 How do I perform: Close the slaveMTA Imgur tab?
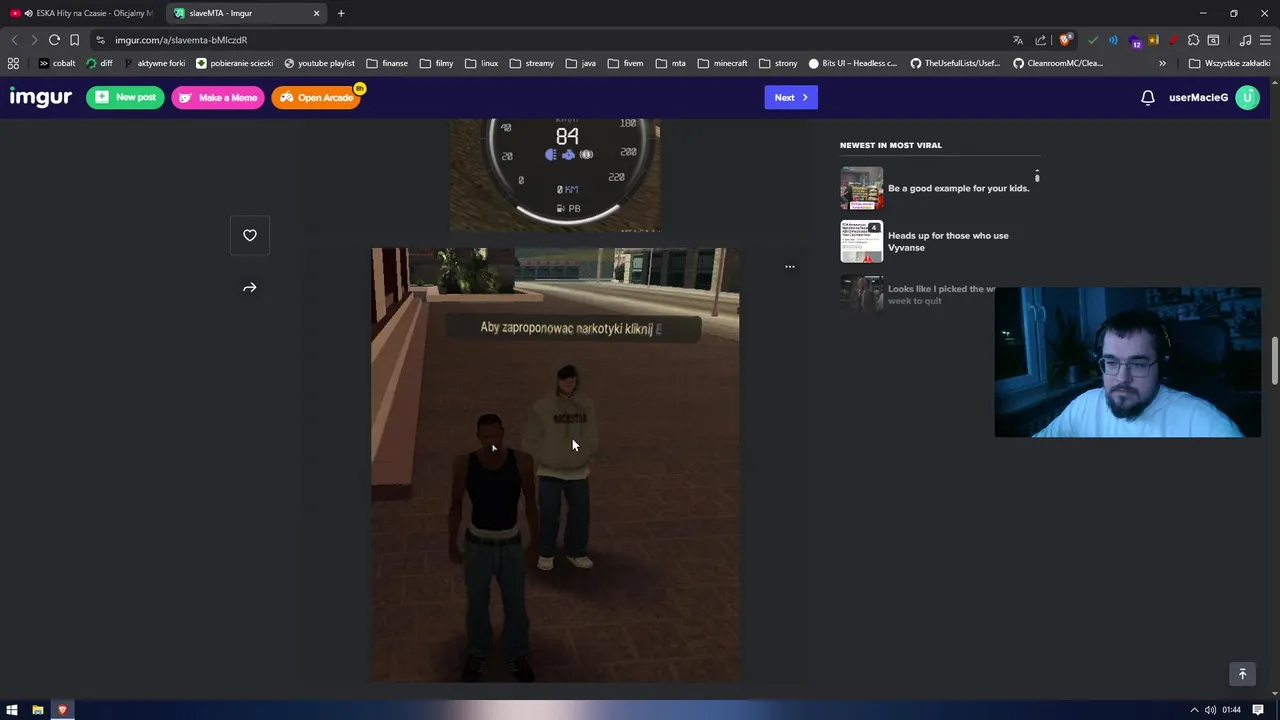(317, 13)
